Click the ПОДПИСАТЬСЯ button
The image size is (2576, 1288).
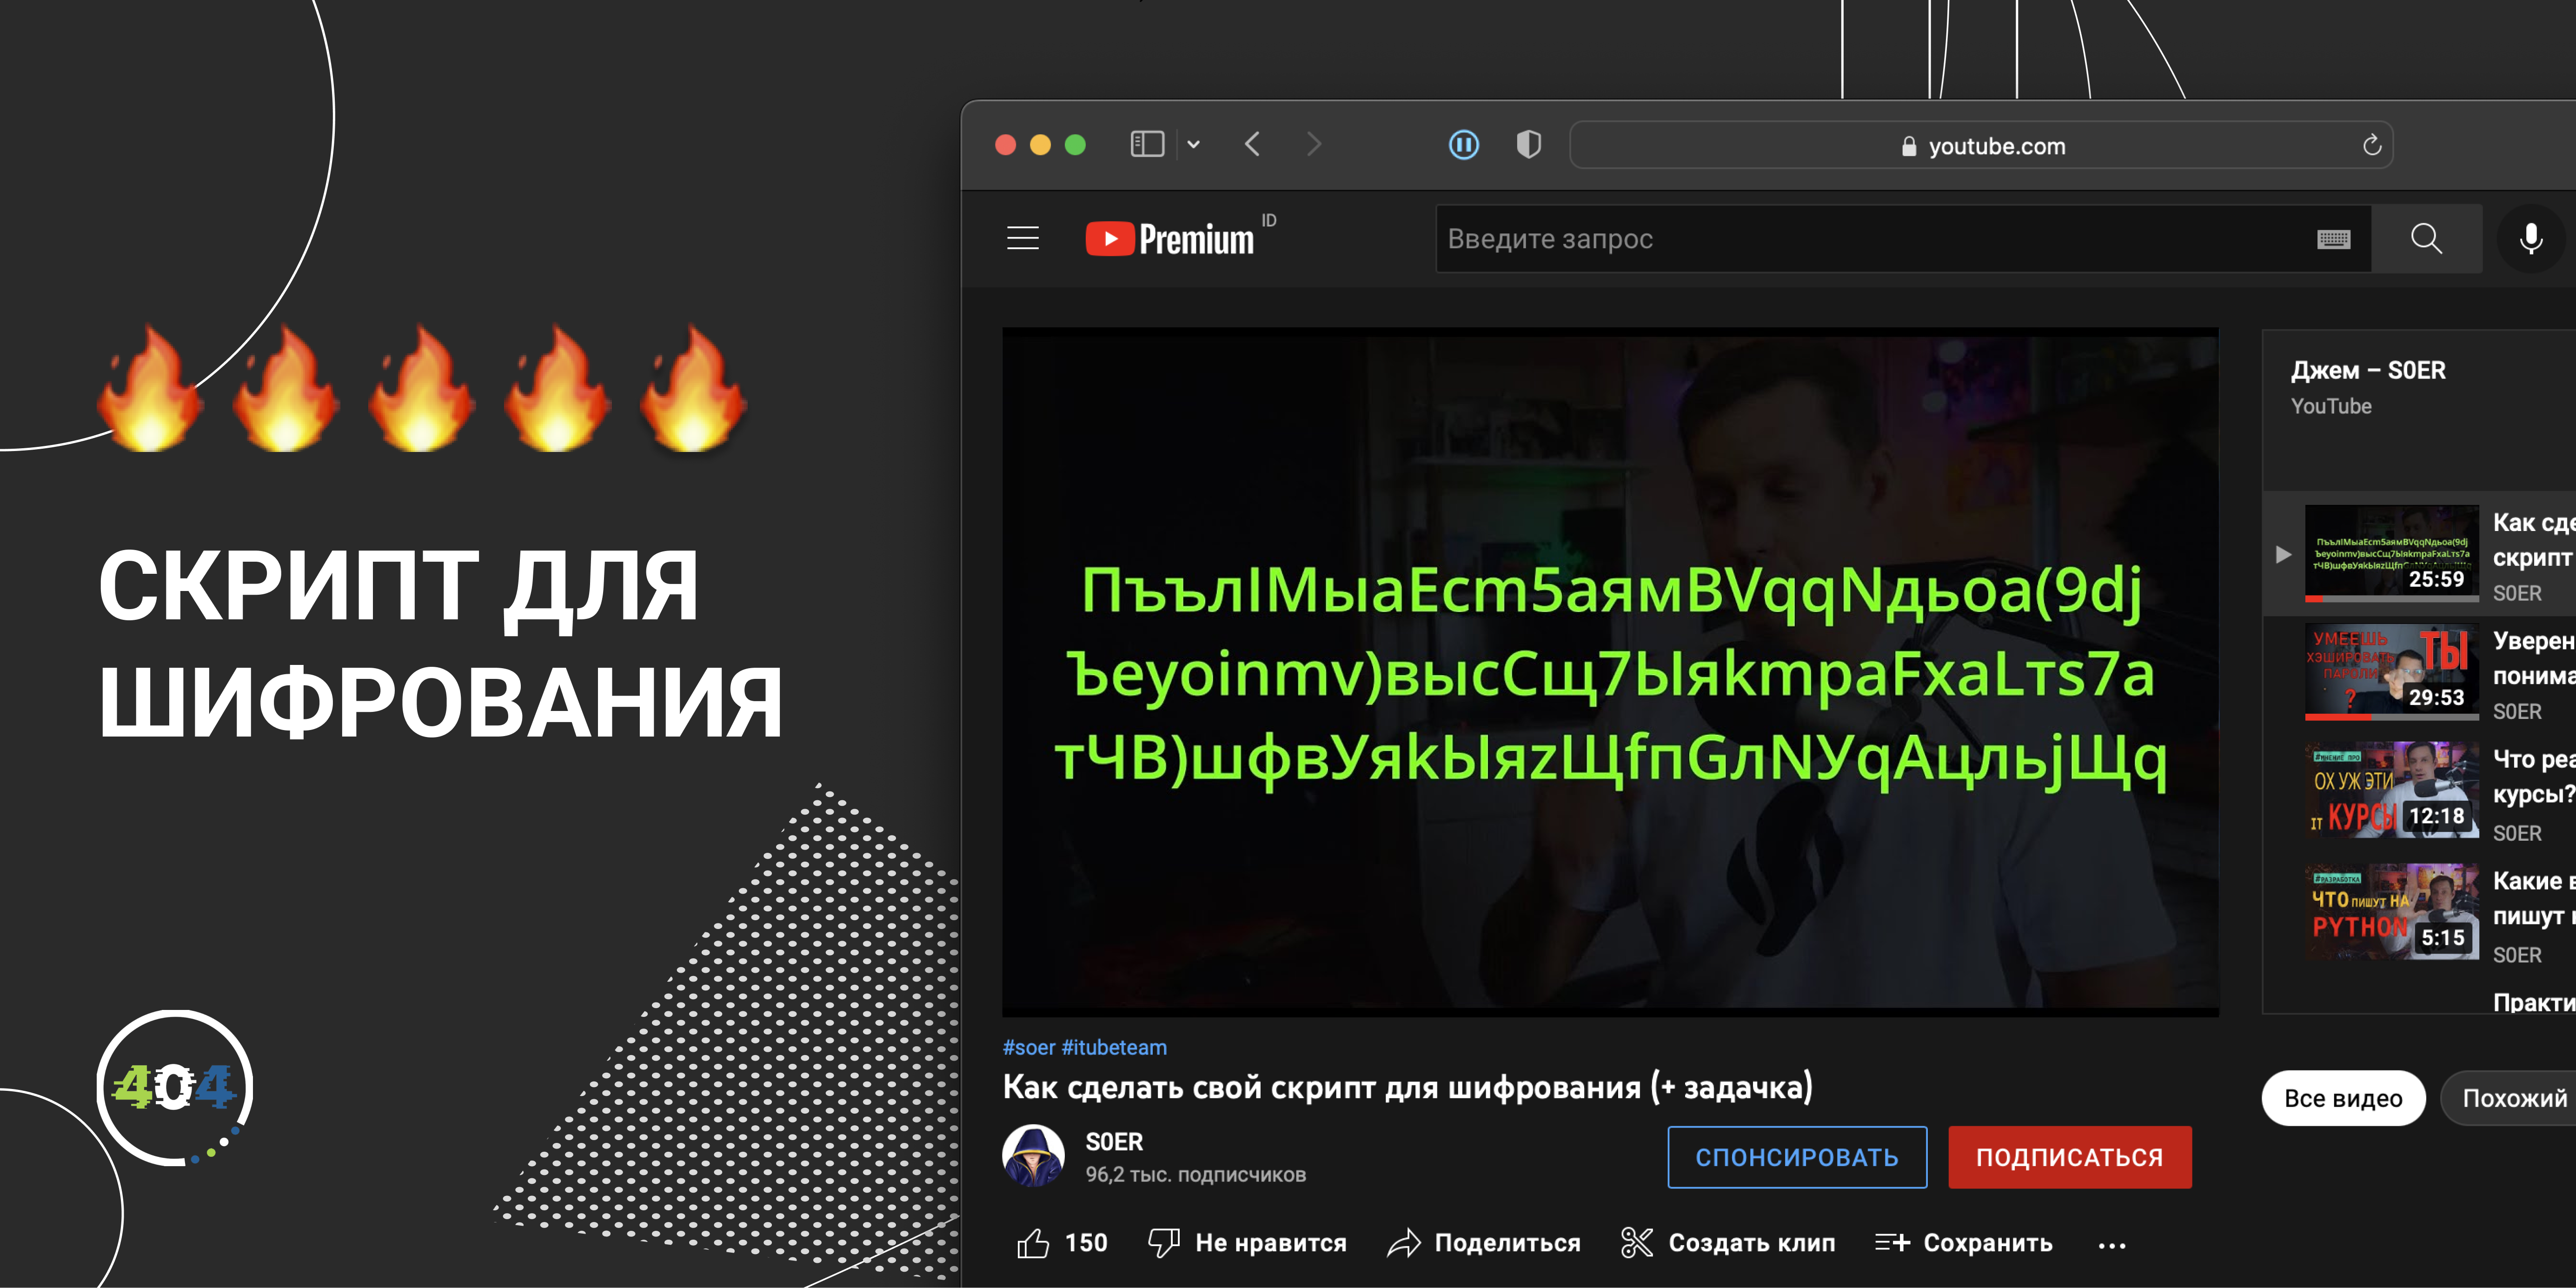point(2069,1157)
